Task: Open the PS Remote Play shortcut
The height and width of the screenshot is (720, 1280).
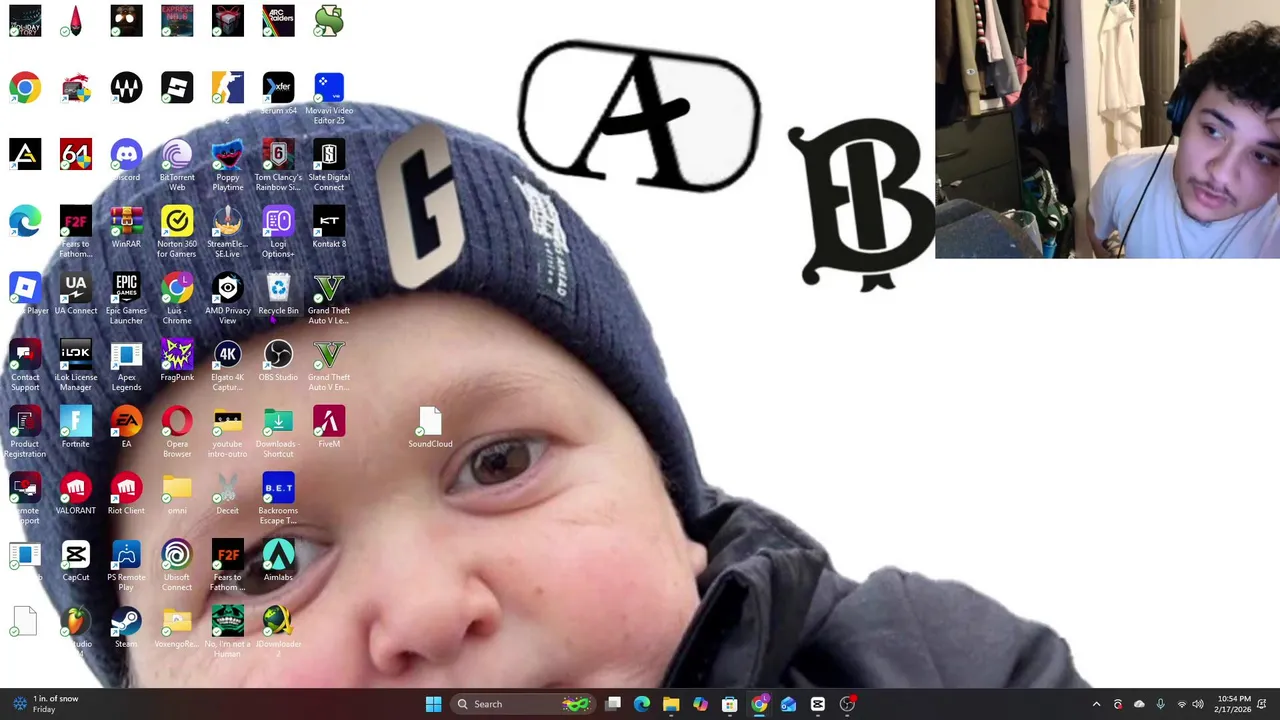Action: [126, 567]
